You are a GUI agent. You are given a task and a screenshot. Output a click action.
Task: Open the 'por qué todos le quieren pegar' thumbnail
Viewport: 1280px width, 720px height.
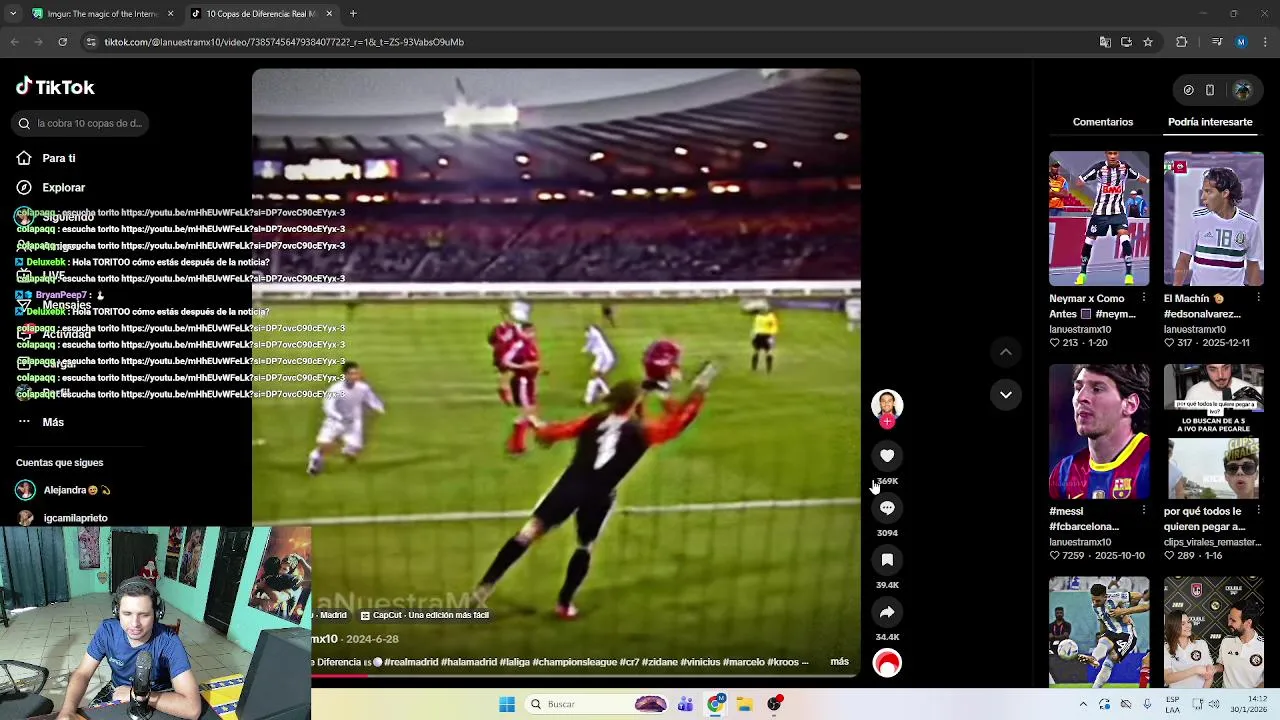pyautogui.click(x=1214, y=431)
